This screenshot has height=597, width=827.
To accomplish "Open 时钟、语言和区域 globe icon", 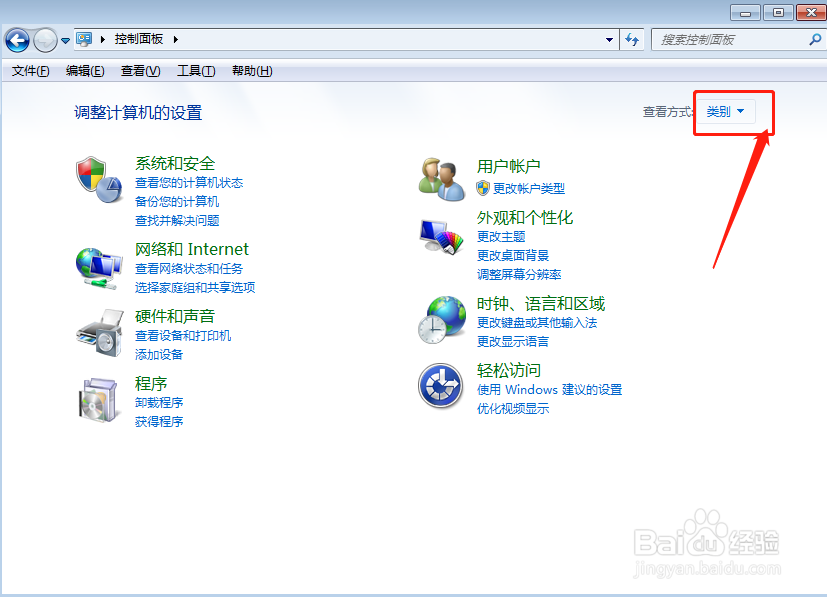I will point(441,321).
